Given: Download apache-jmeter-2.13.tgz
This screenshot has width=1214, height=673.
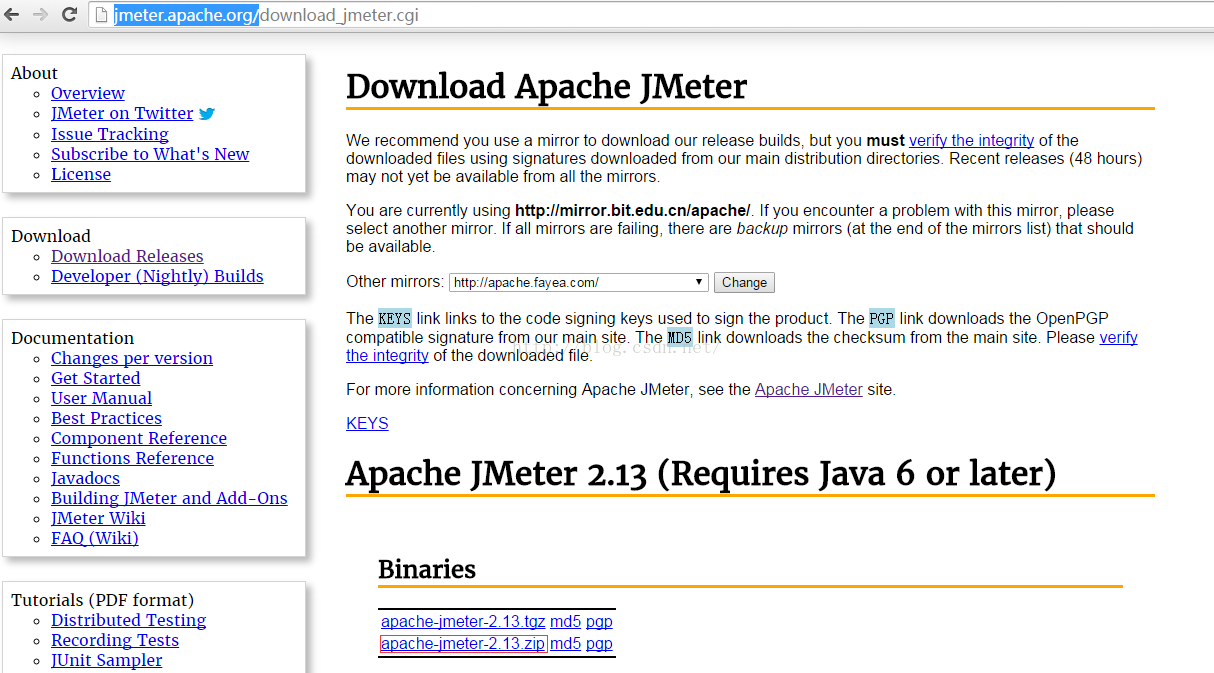Looking at the screenshot, I should point(463,622).
